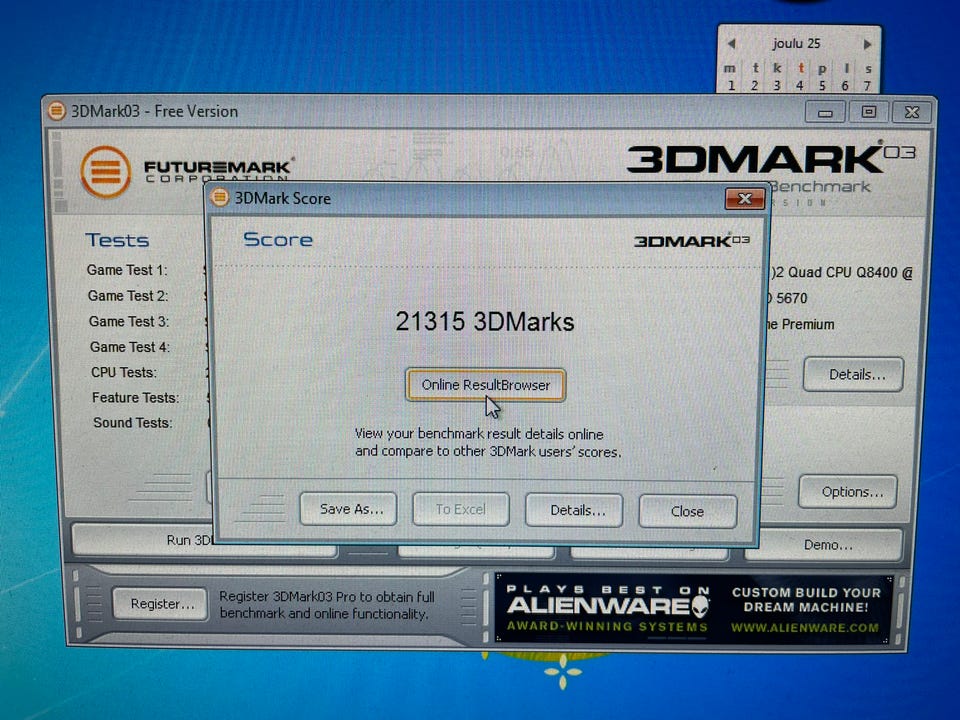Viewport: 960px width, 720px height.
Task: Click the 'joulu 25' month title
Action: coord(796,43)
